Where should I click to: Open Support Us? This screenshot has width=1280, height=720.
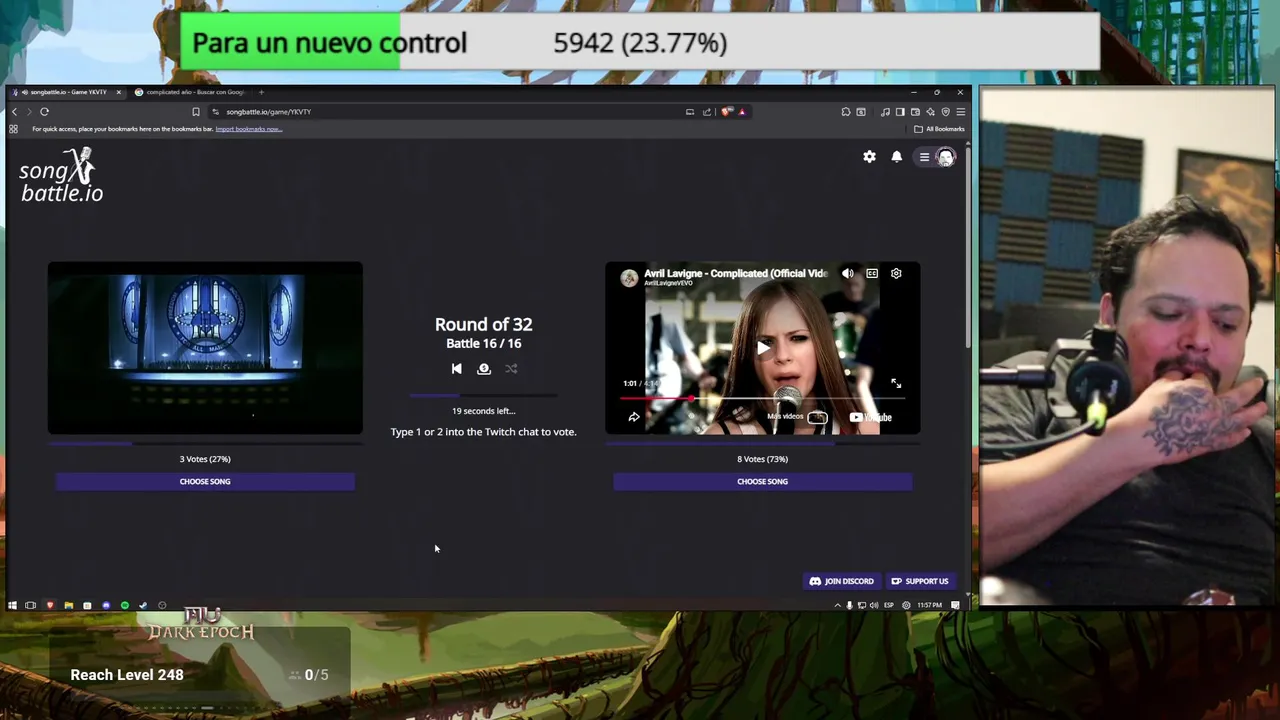(x=920, y=581)
